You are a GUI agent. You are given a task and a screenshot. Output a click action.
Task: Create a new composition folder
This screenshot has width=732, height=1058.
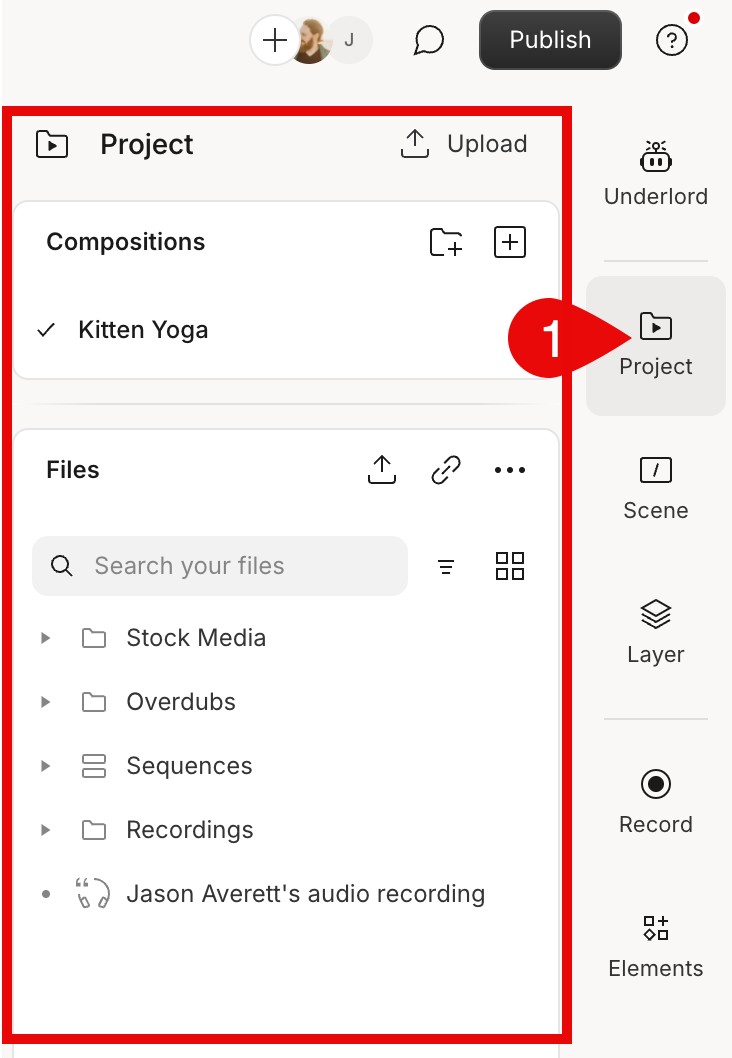point(446,241)
